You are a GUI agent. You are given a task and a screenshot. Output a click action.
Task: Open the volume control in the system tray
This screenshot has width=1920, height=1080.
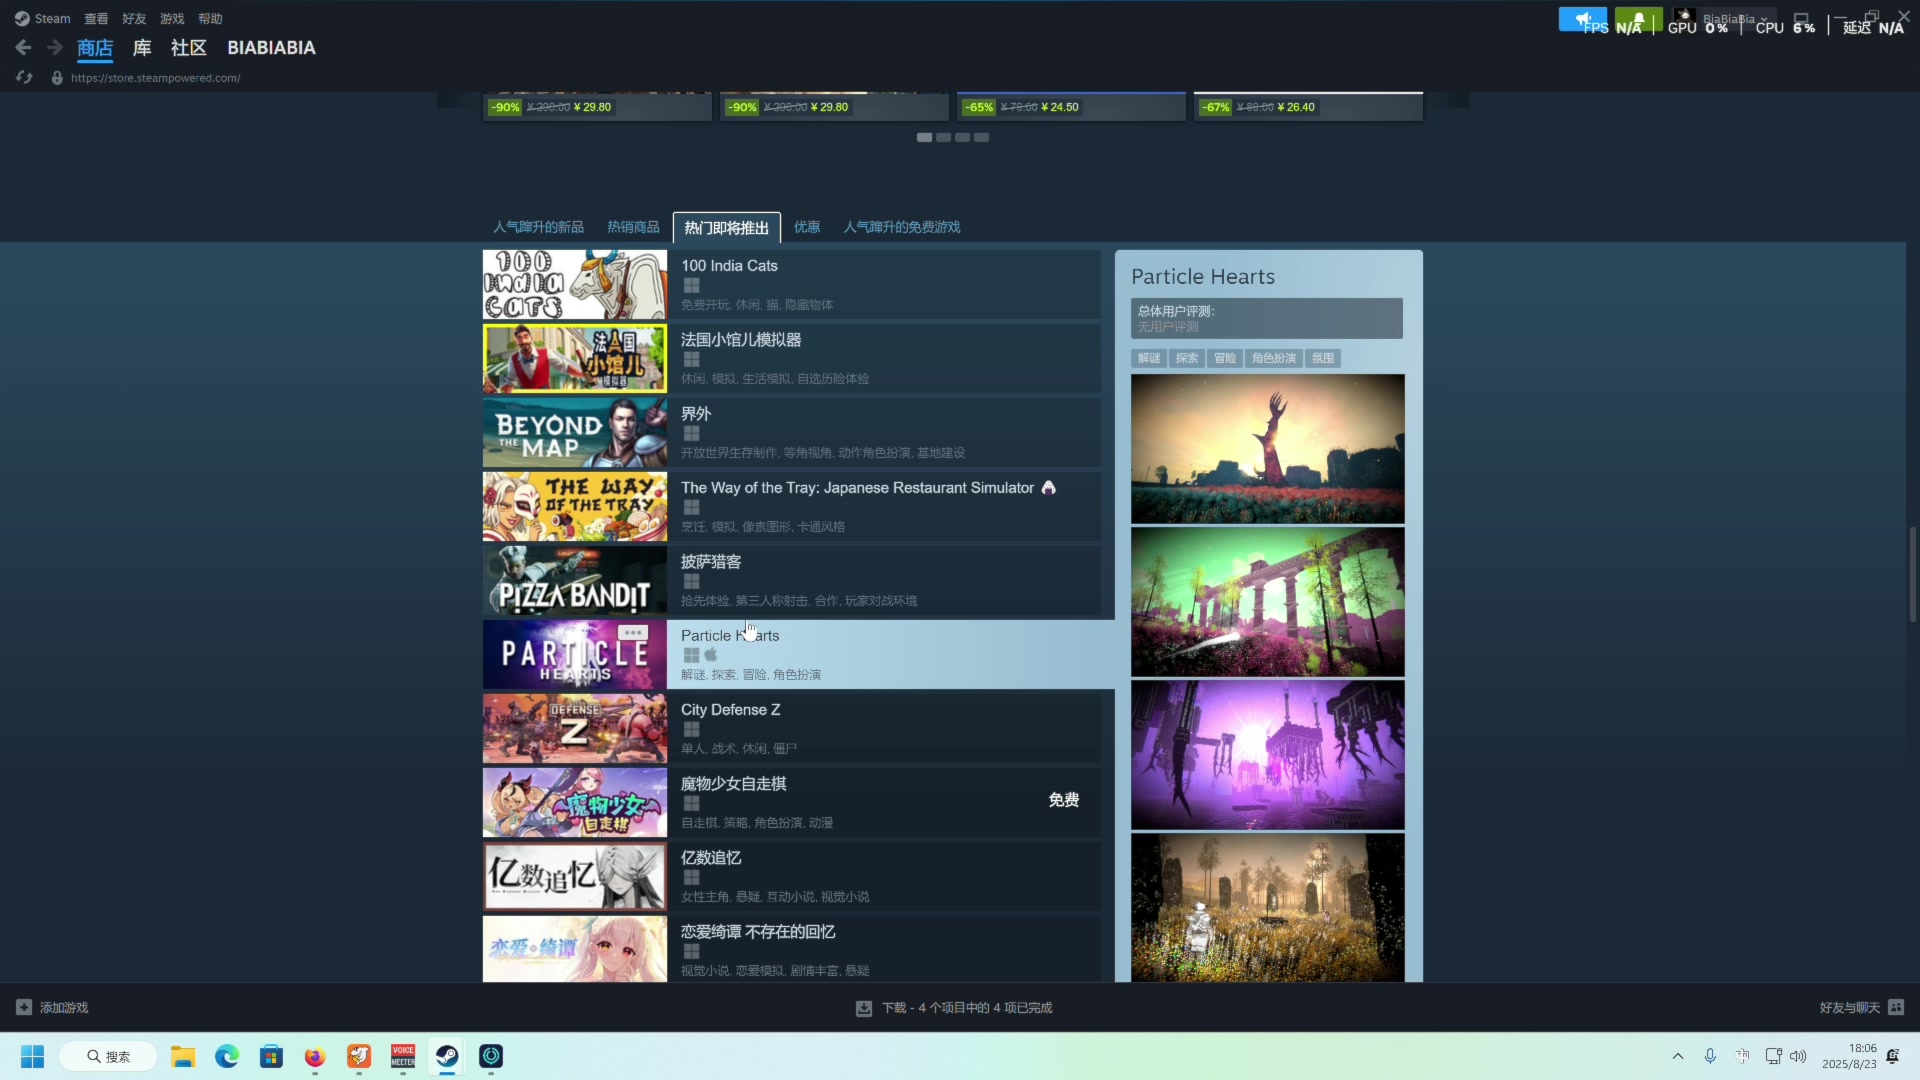coord(1798,1056)
